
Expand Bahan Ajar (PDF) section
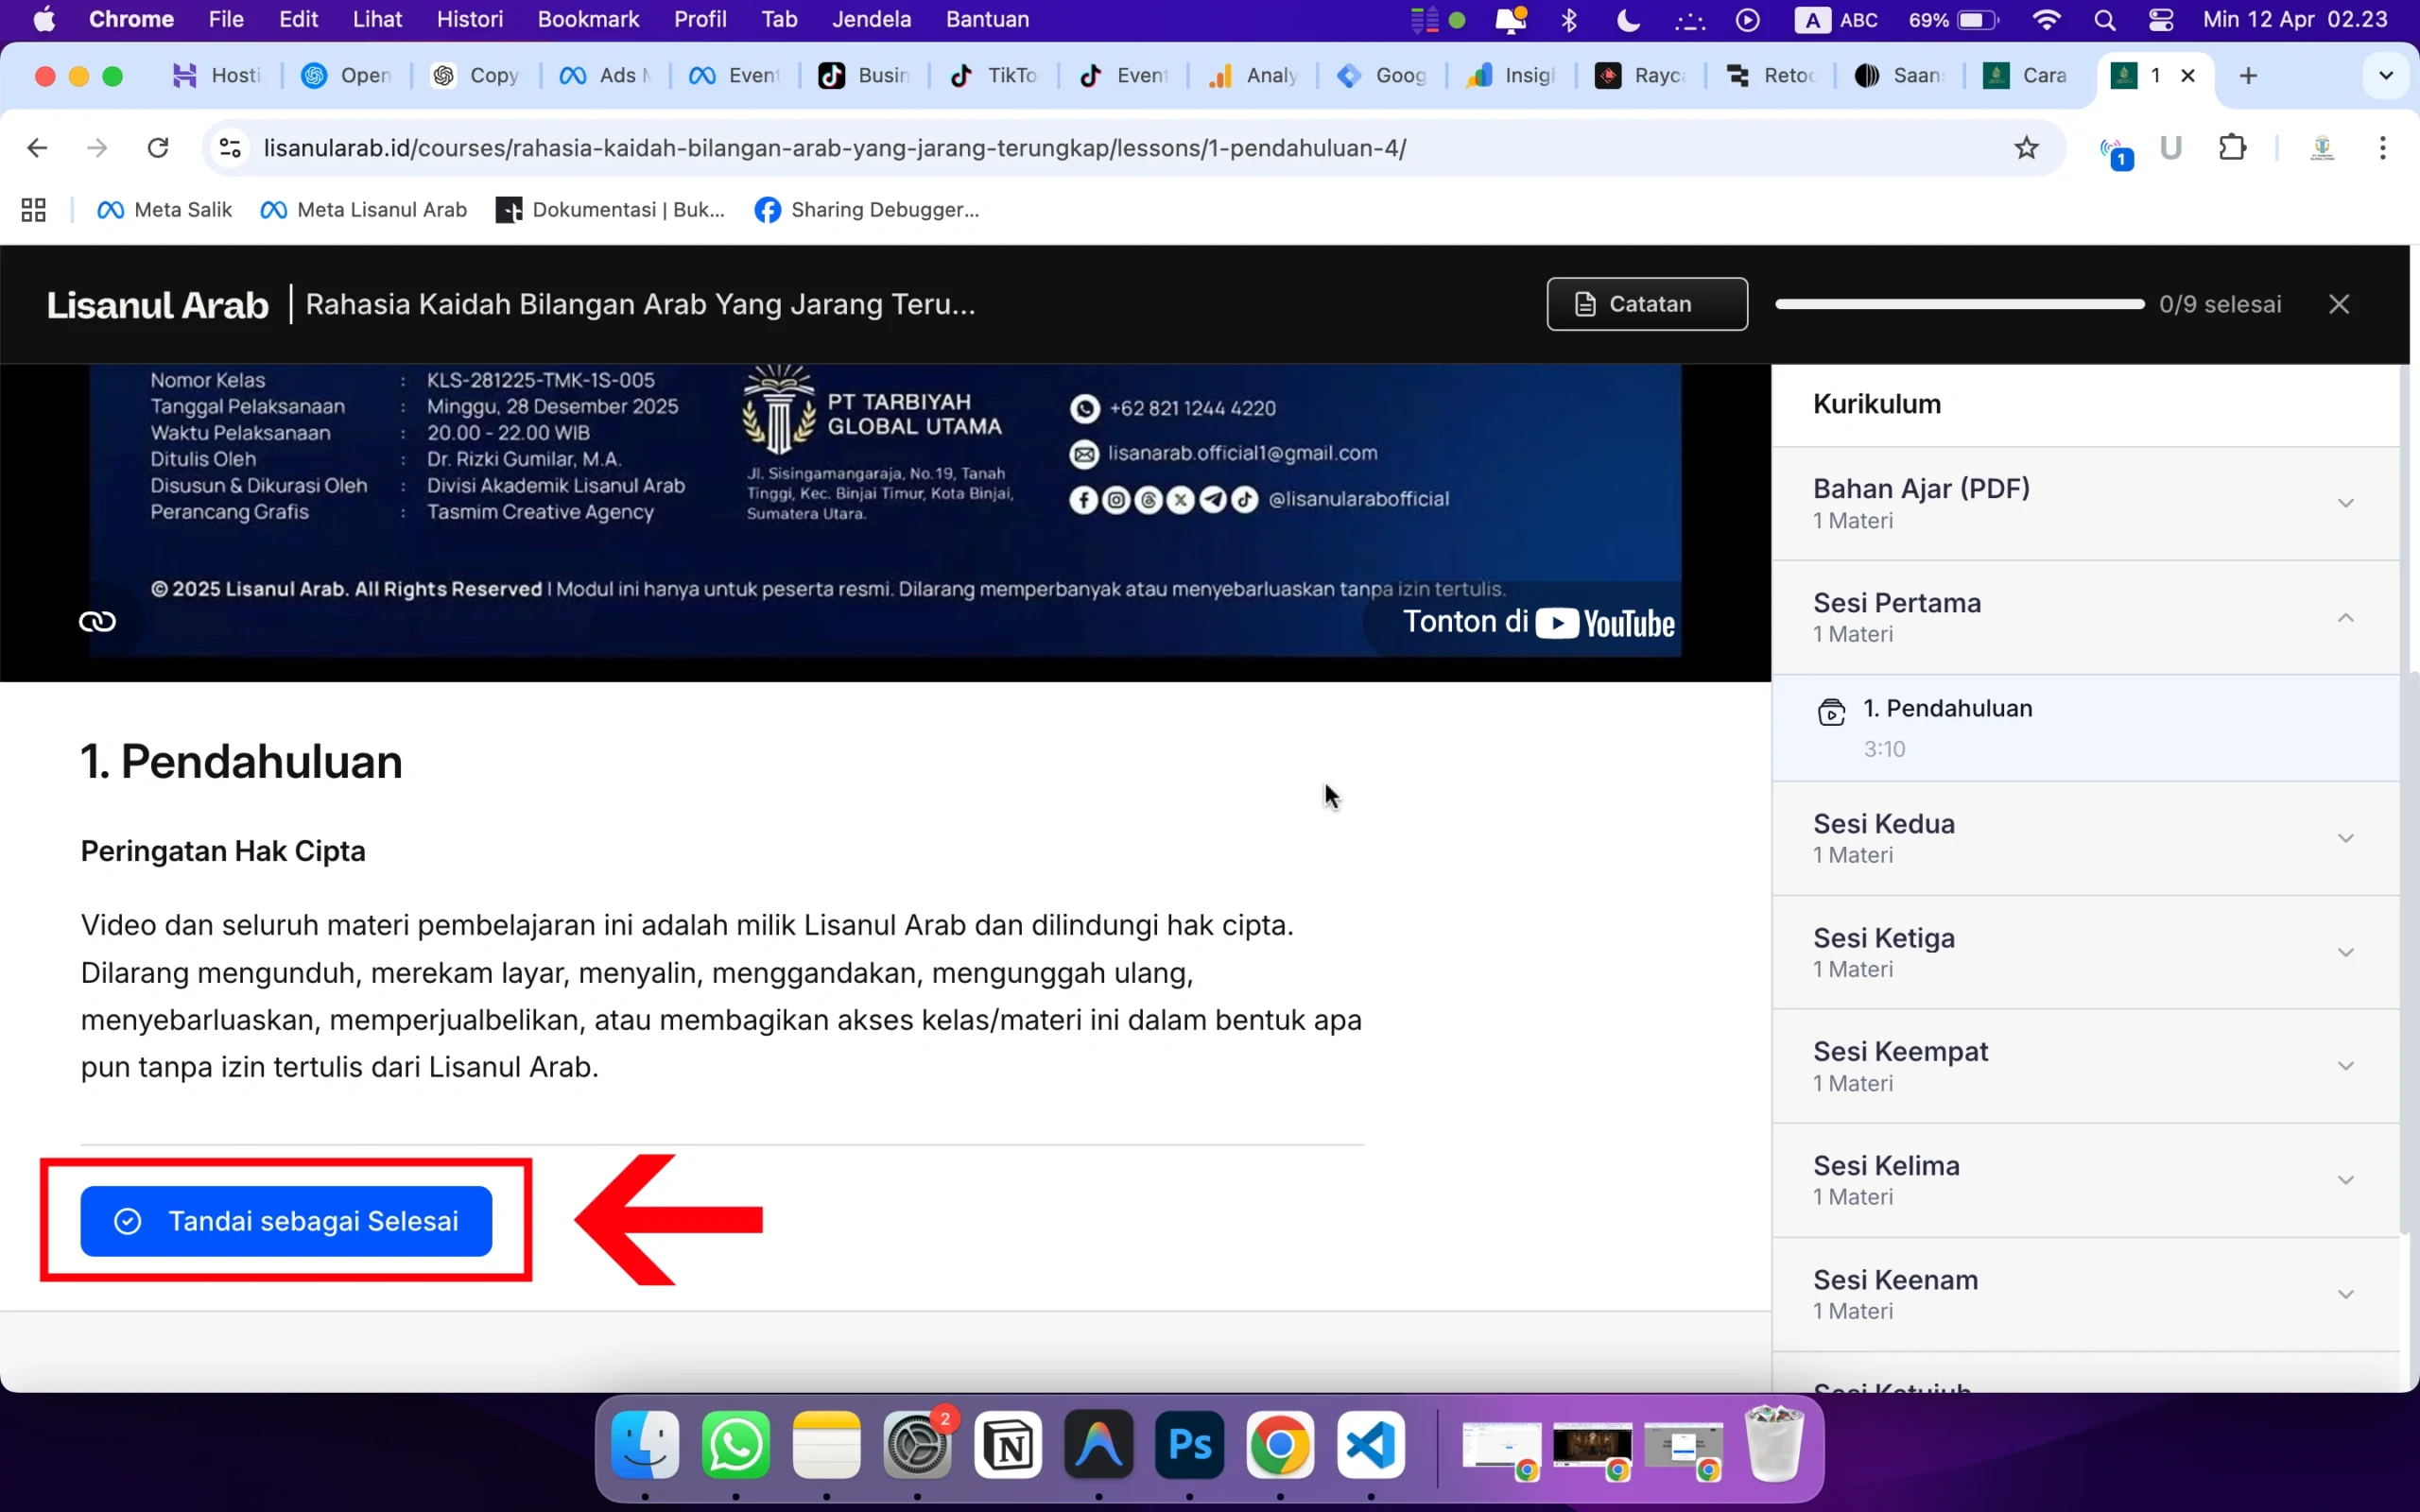pyautogui.click(x=2344, y=503)
